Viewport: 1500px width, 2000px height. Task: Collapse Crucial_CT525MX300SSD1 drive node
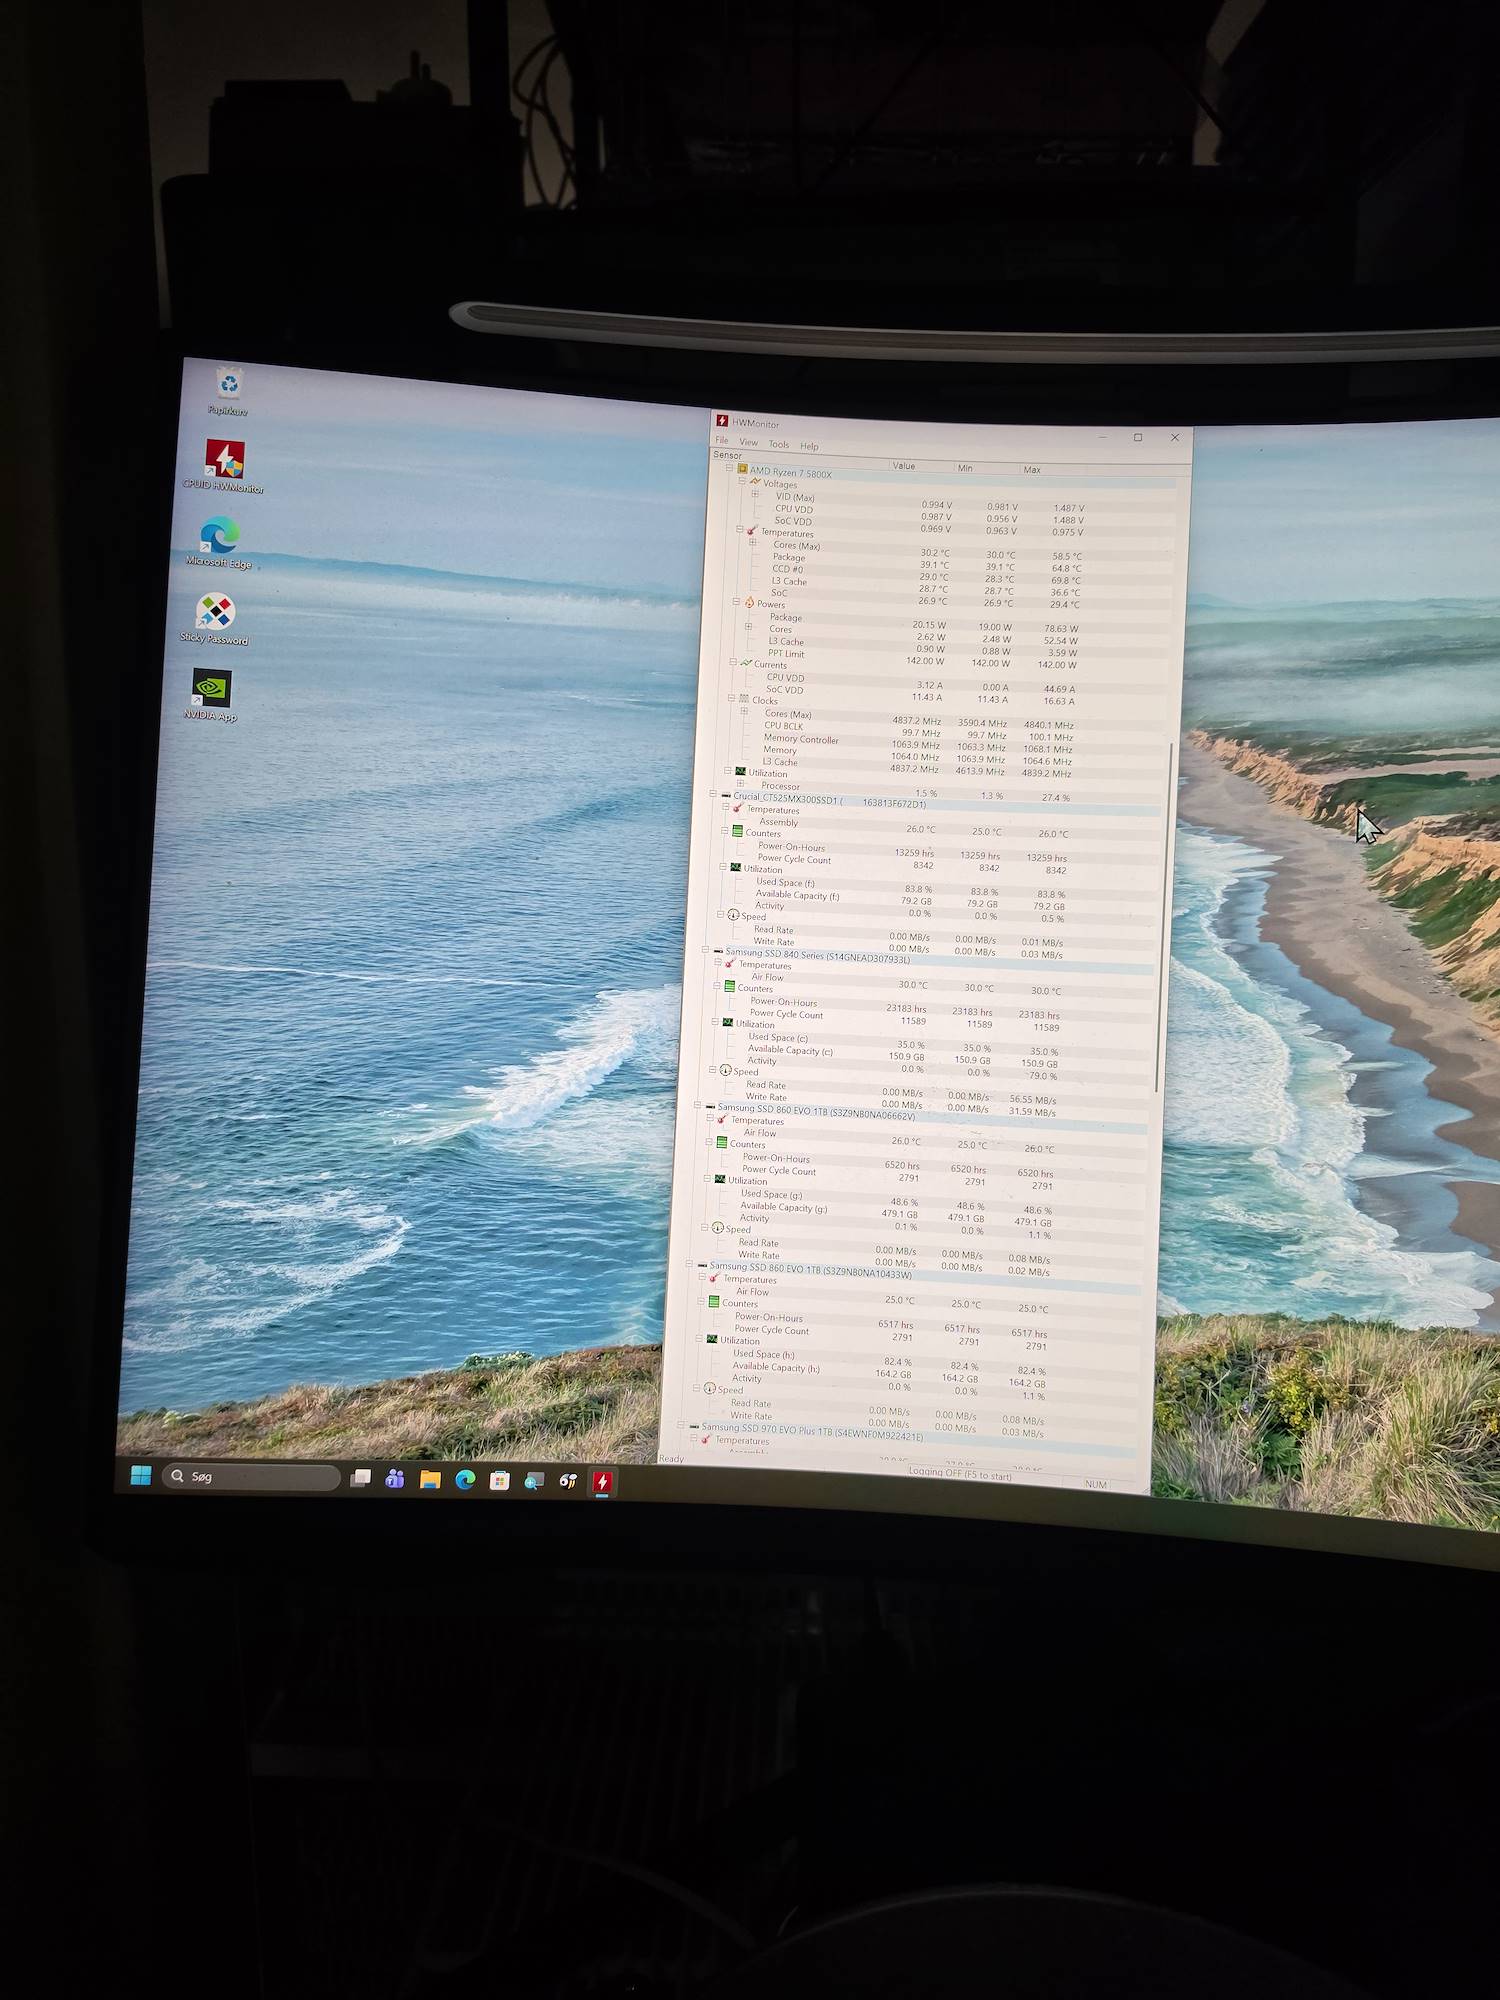coord(713,794)
